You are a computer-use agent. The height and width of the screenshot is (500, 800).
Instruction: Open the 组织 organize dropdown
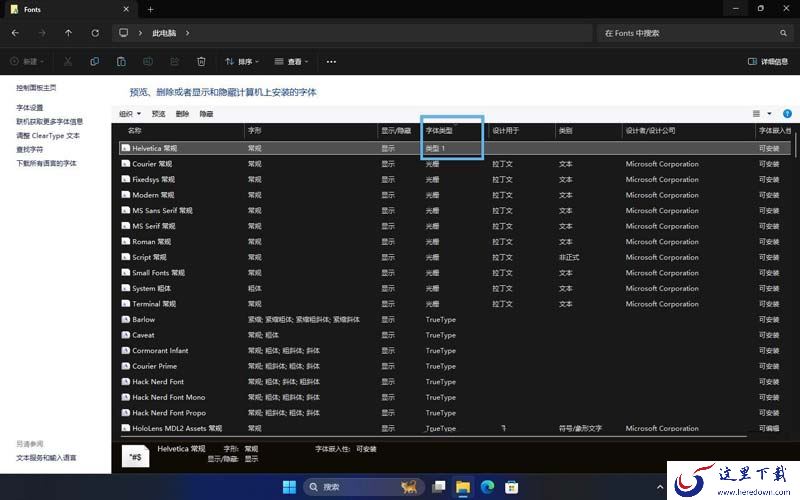130,114
